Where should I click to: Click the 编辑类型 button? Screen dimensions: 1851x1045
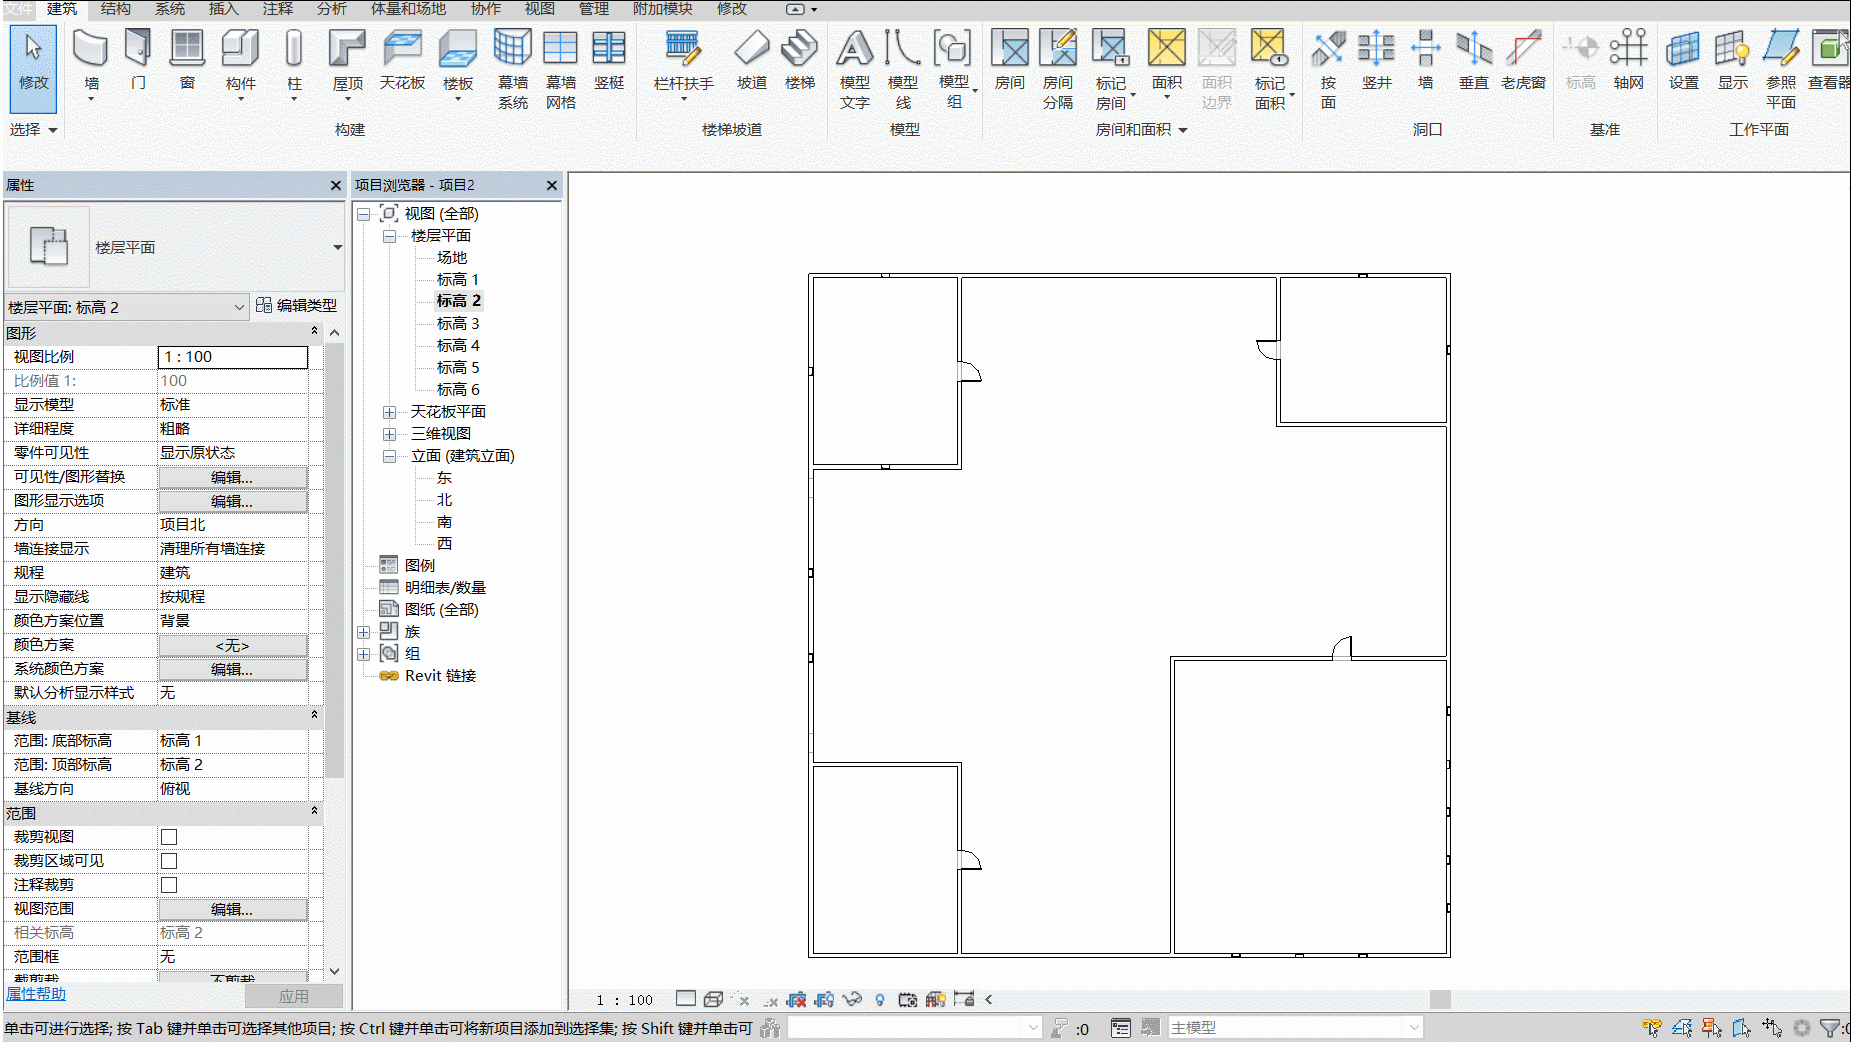pyautogui.click(x=297, y=305)
